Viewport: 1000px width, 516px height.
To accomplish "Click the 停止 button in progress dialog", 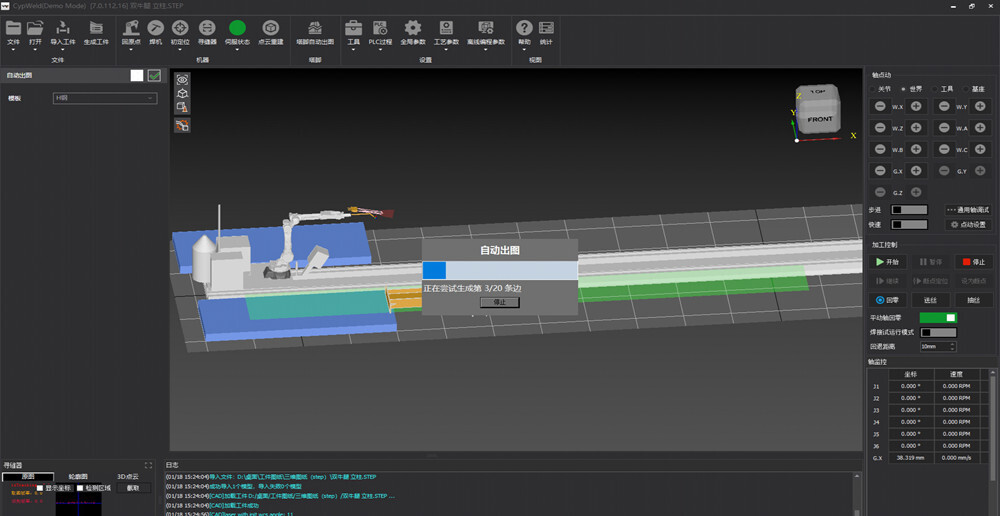I will click(499, 301).
